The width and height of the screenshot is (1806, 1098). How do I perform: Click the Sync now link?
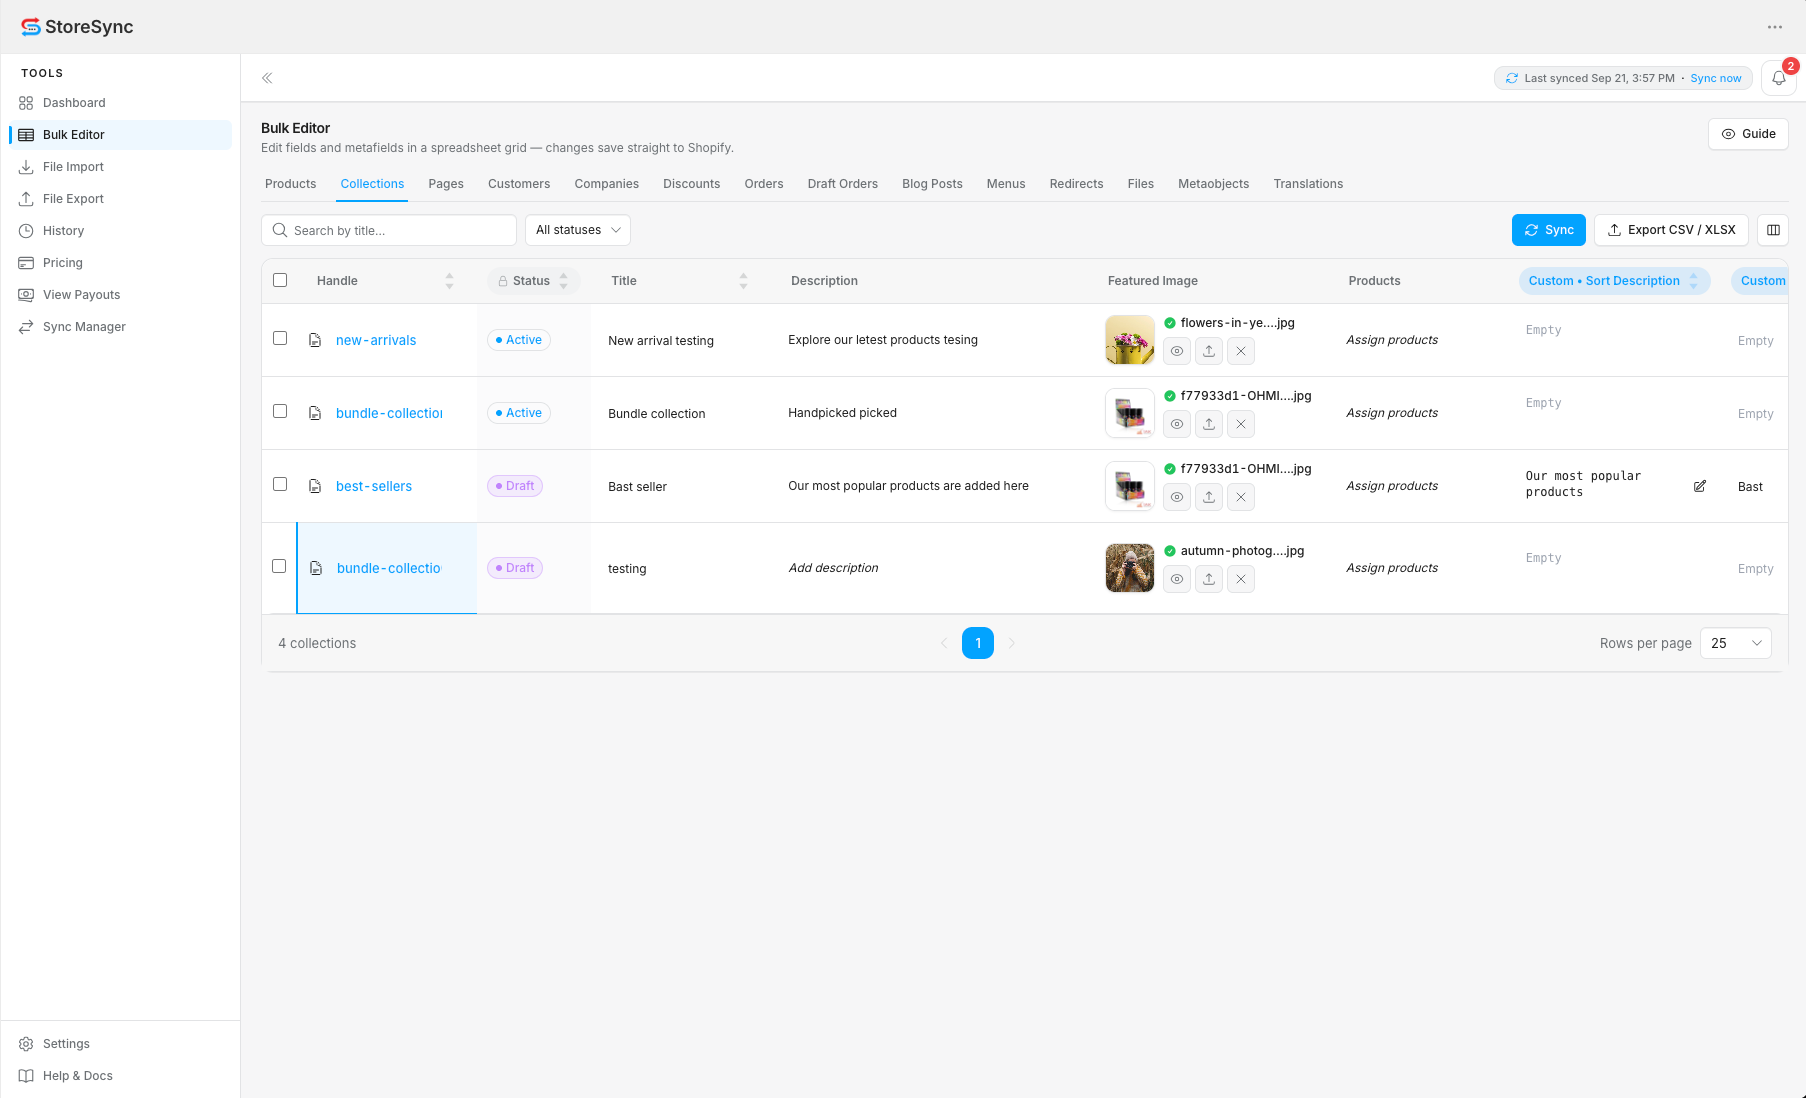[x=1716, y=78]
